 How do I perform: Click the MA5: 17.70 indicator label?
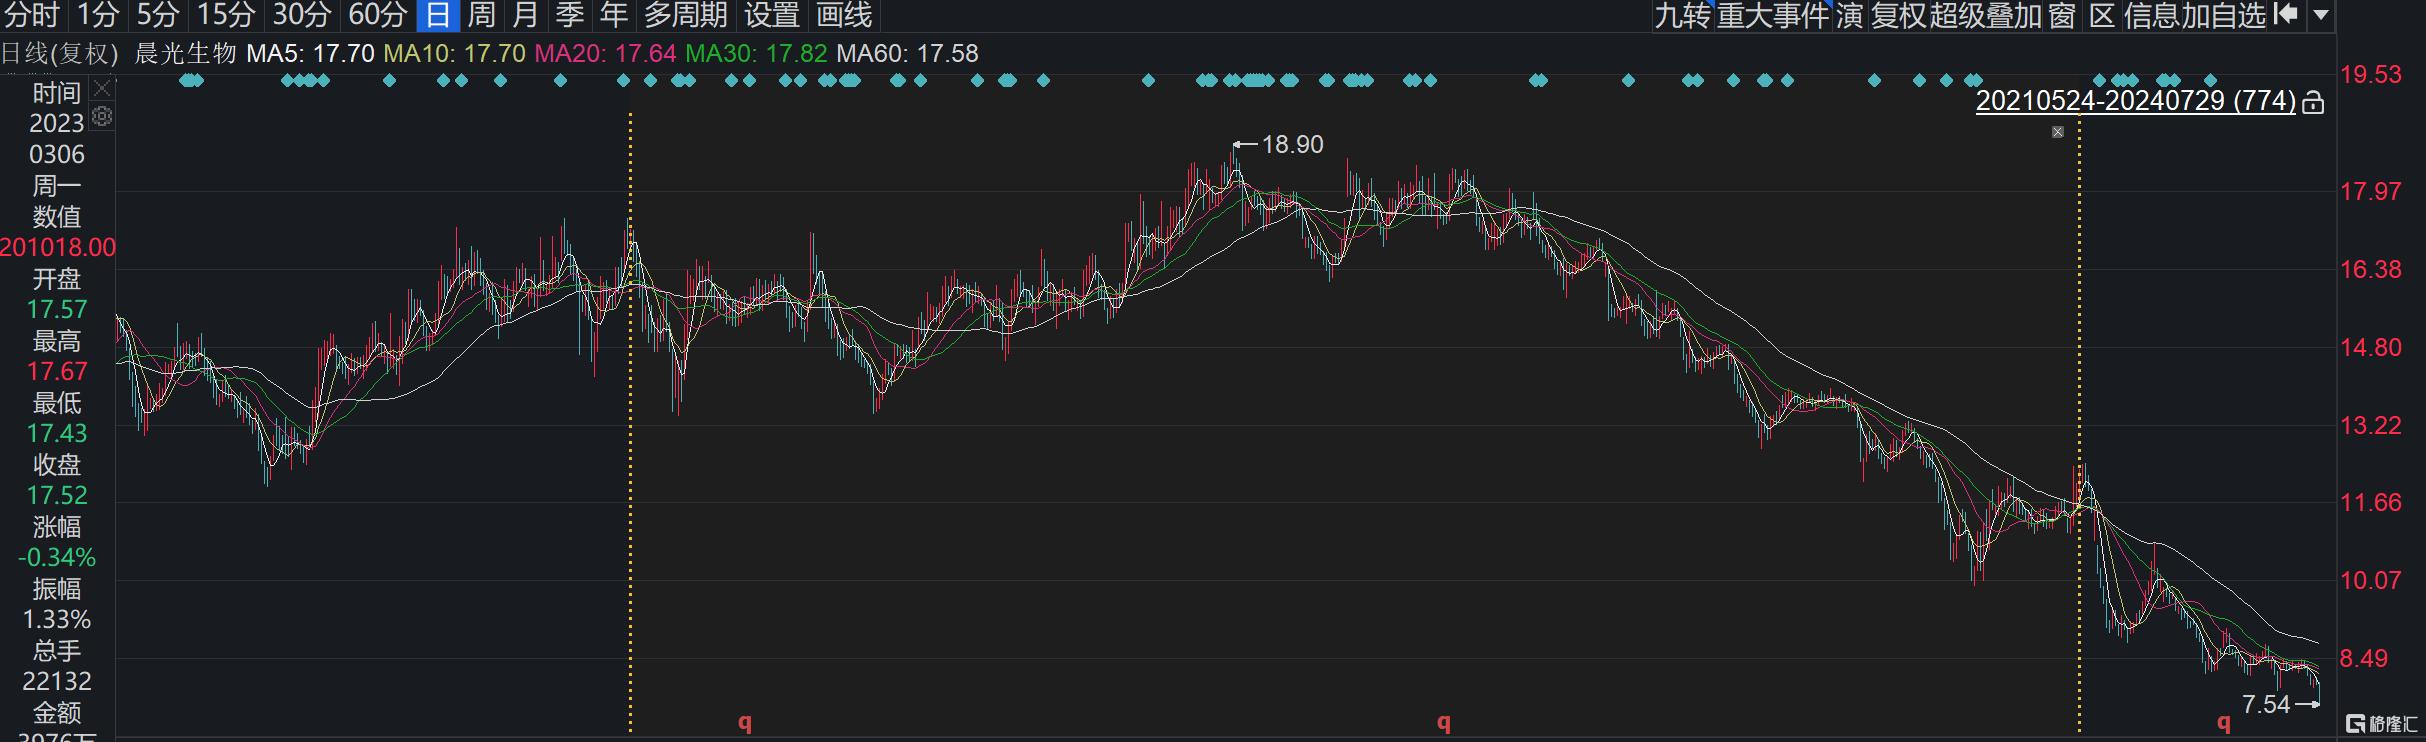310,53
